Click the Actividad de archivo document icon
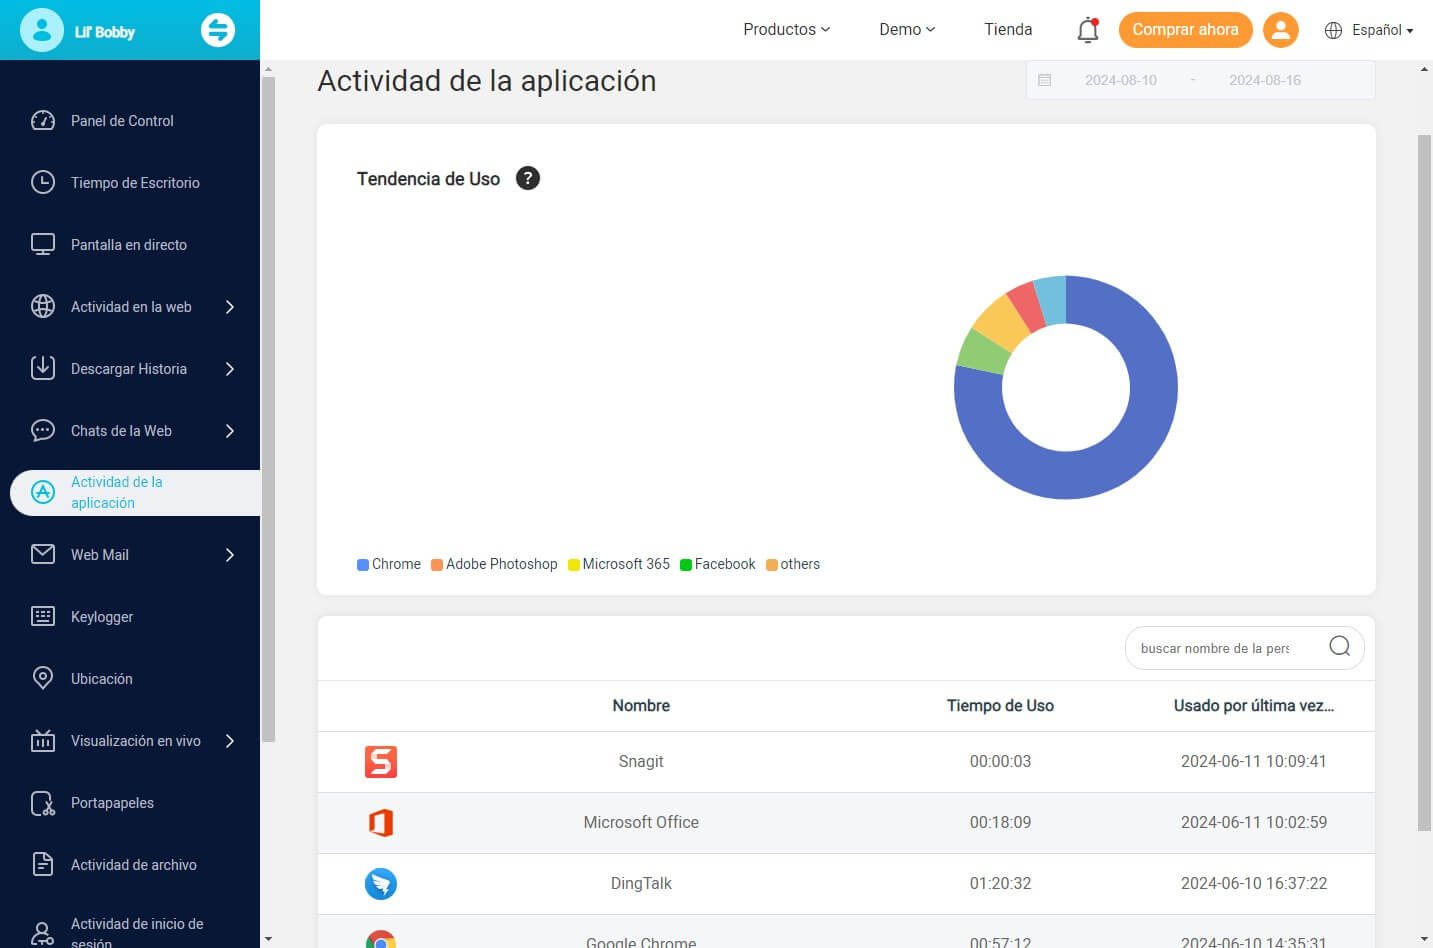The image size is (1433, 948). coord(43,865)
